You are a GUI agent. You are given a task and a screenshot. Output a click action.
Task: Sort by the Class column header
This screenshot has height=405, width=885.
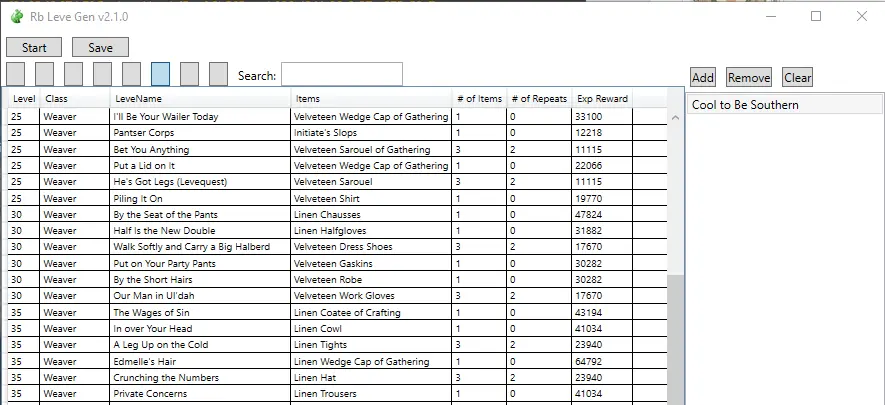coord(75,99)
